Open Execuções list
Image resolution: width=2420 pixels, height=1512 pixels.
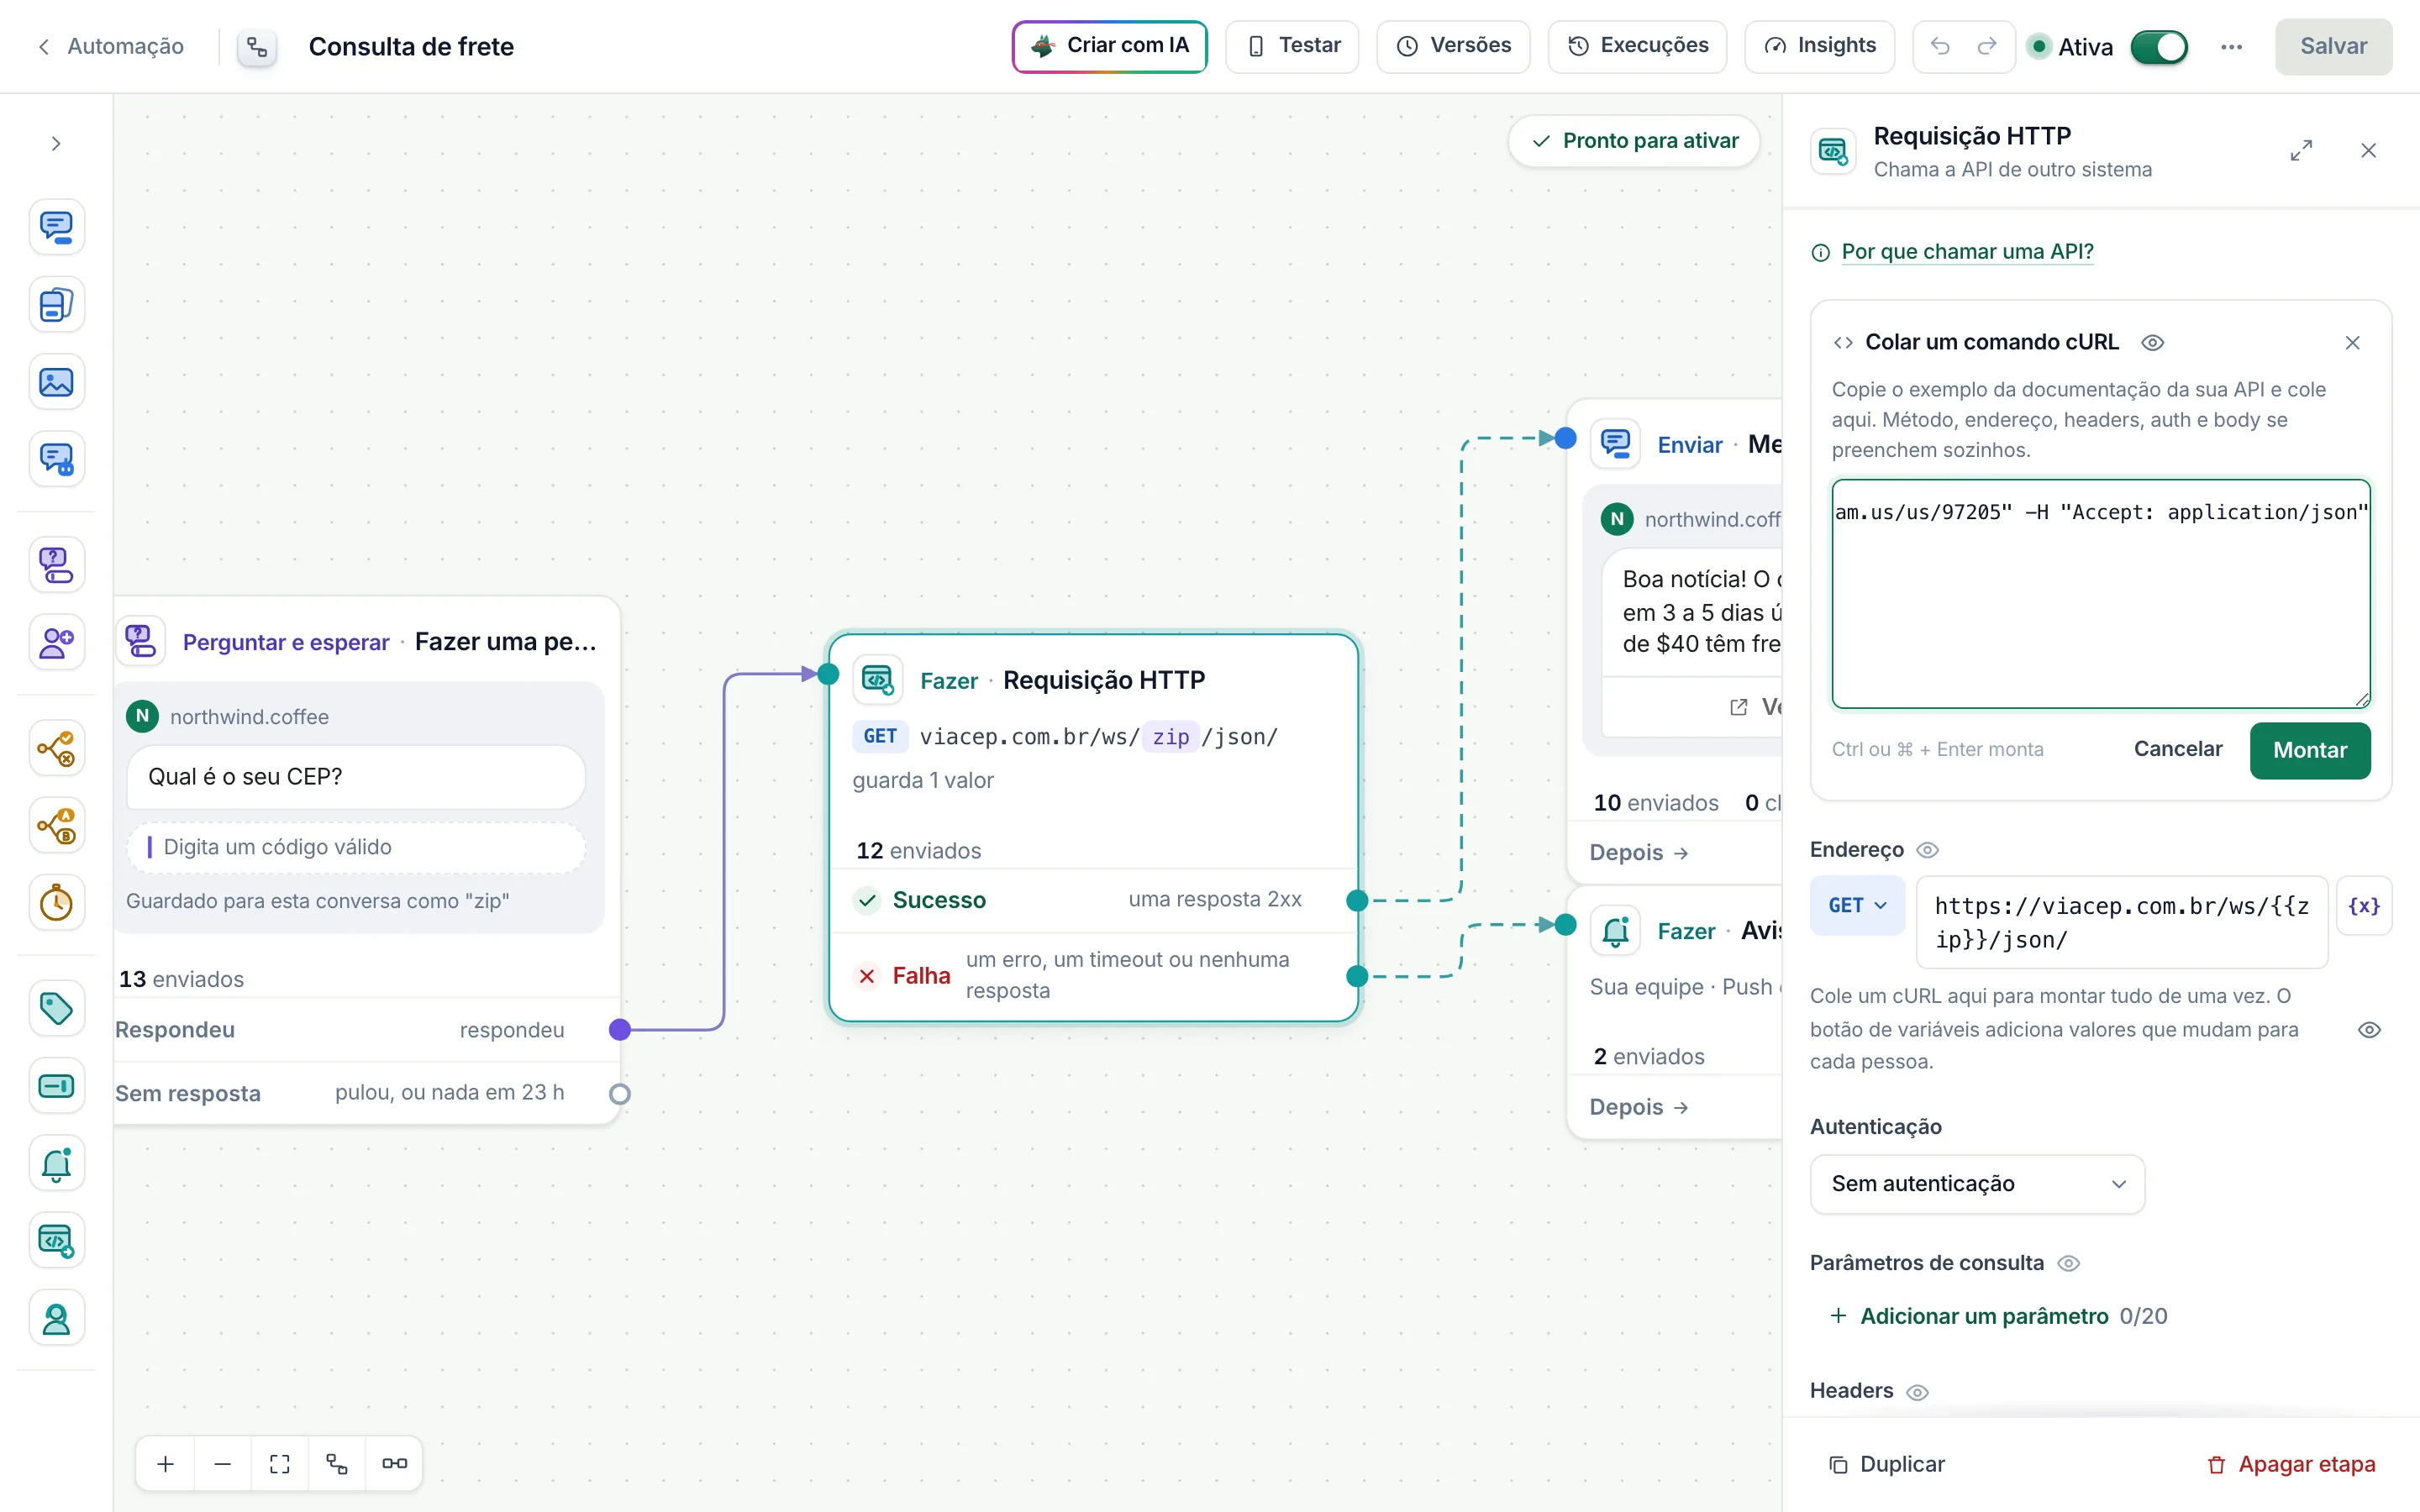[1637, 46]
